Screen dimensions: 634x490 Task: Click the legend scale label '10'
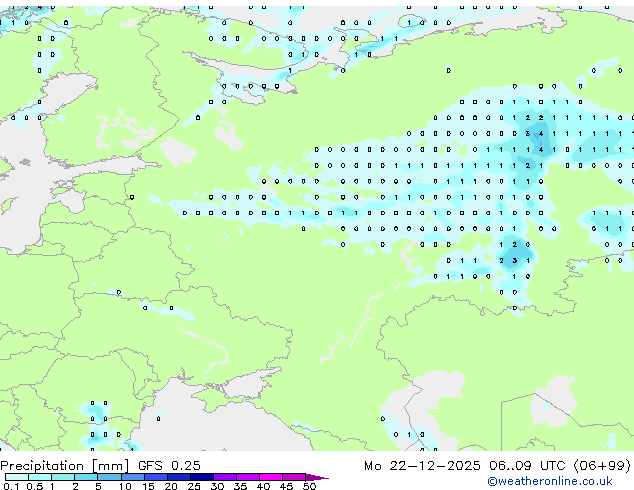point(125,486)
